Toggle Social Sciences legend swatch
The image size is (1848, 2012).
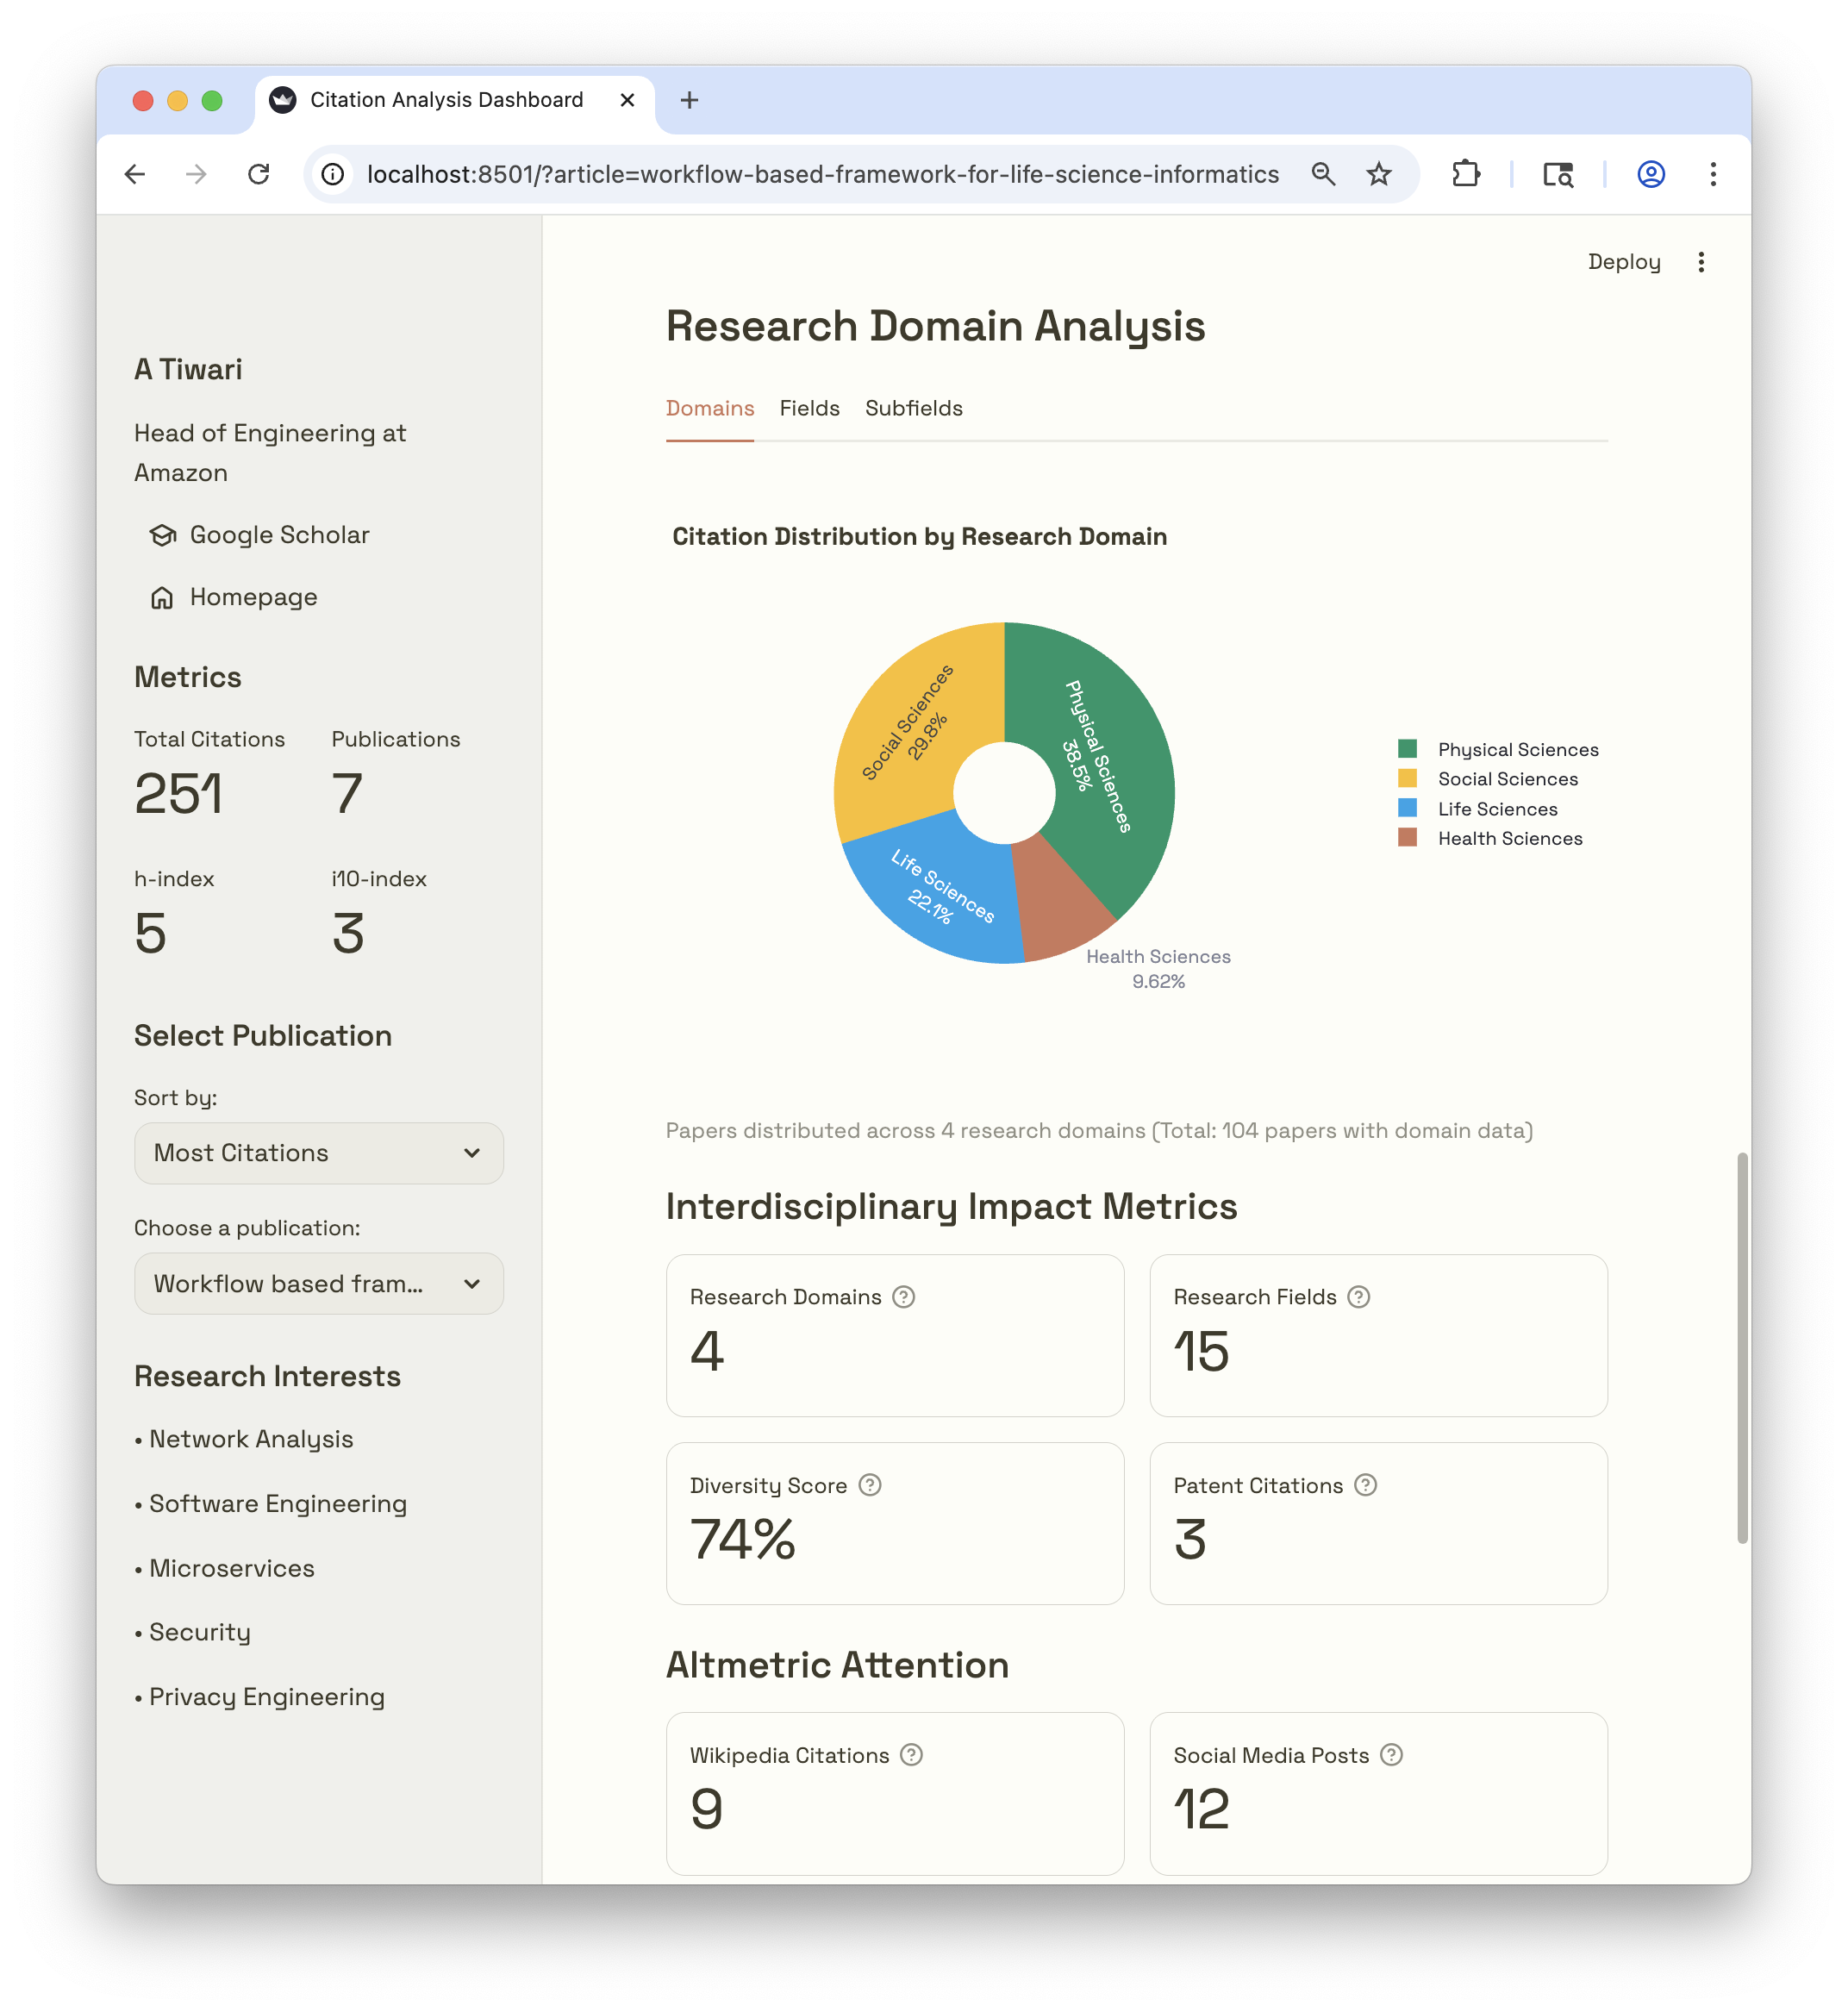[x=1407, y=779]
